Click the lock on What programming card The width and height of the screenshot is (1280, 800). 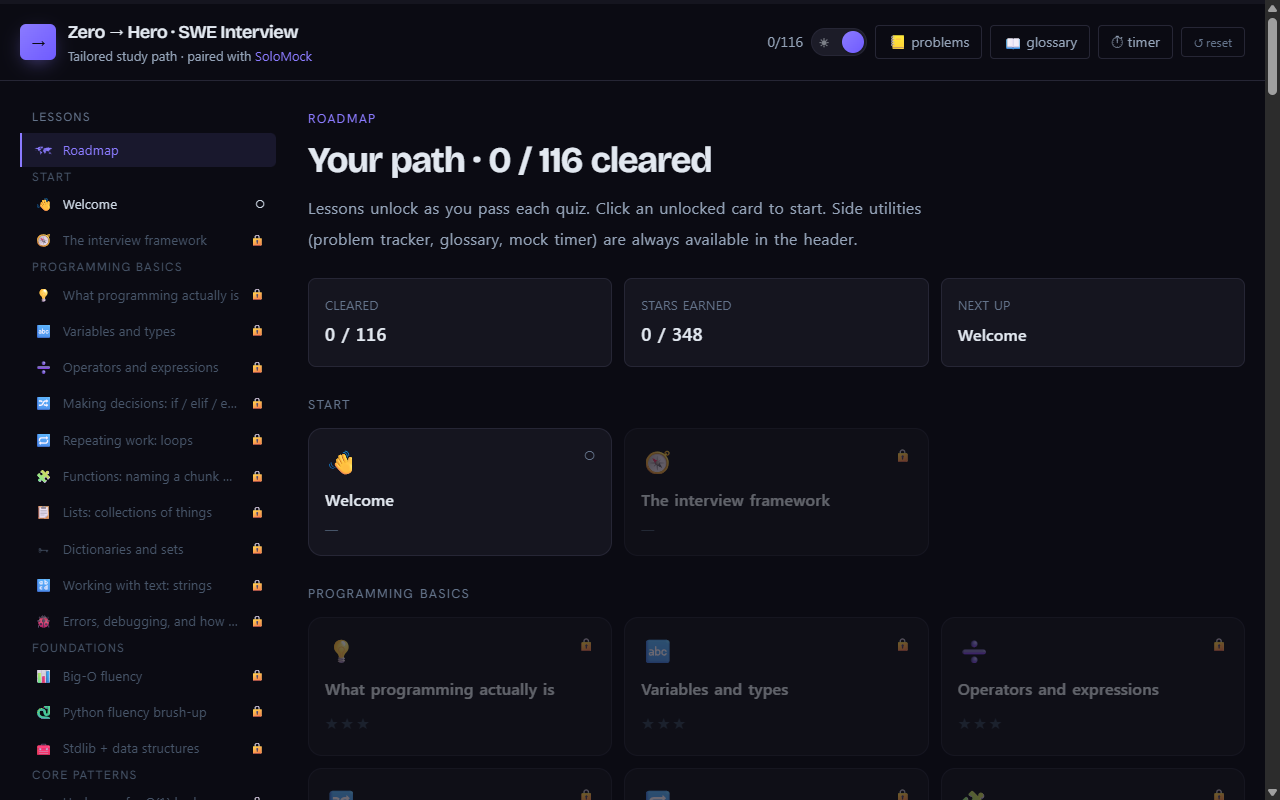(586, 644)
